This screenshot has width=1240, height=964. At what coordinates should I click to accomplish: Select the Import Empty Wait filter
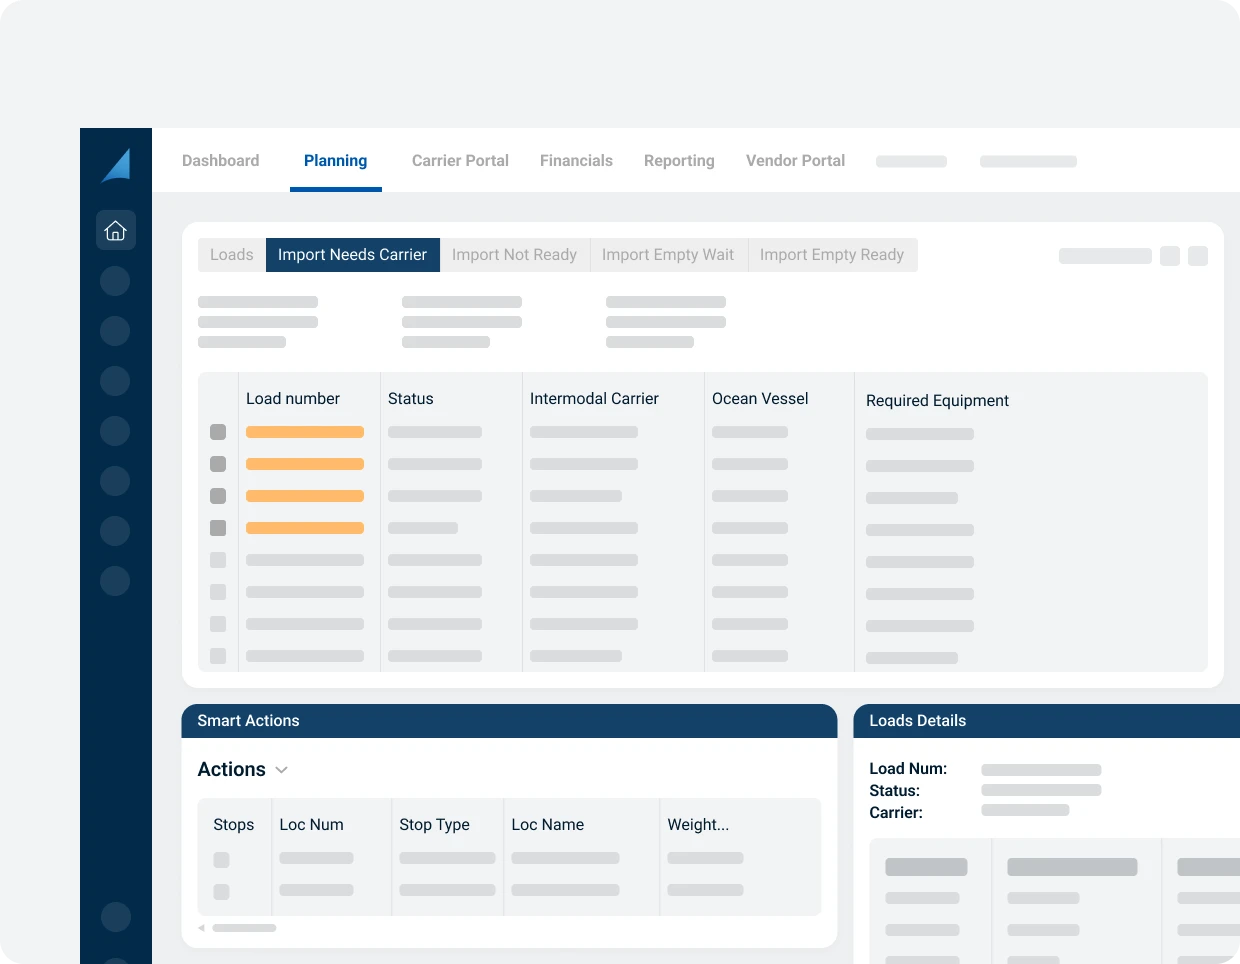(668, 255)
